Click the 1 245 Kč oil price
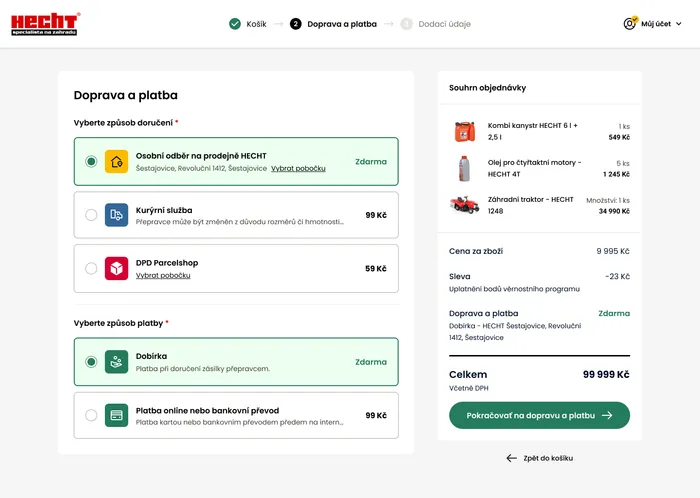Viewport: 700px width, 498px height. [616, 174]
